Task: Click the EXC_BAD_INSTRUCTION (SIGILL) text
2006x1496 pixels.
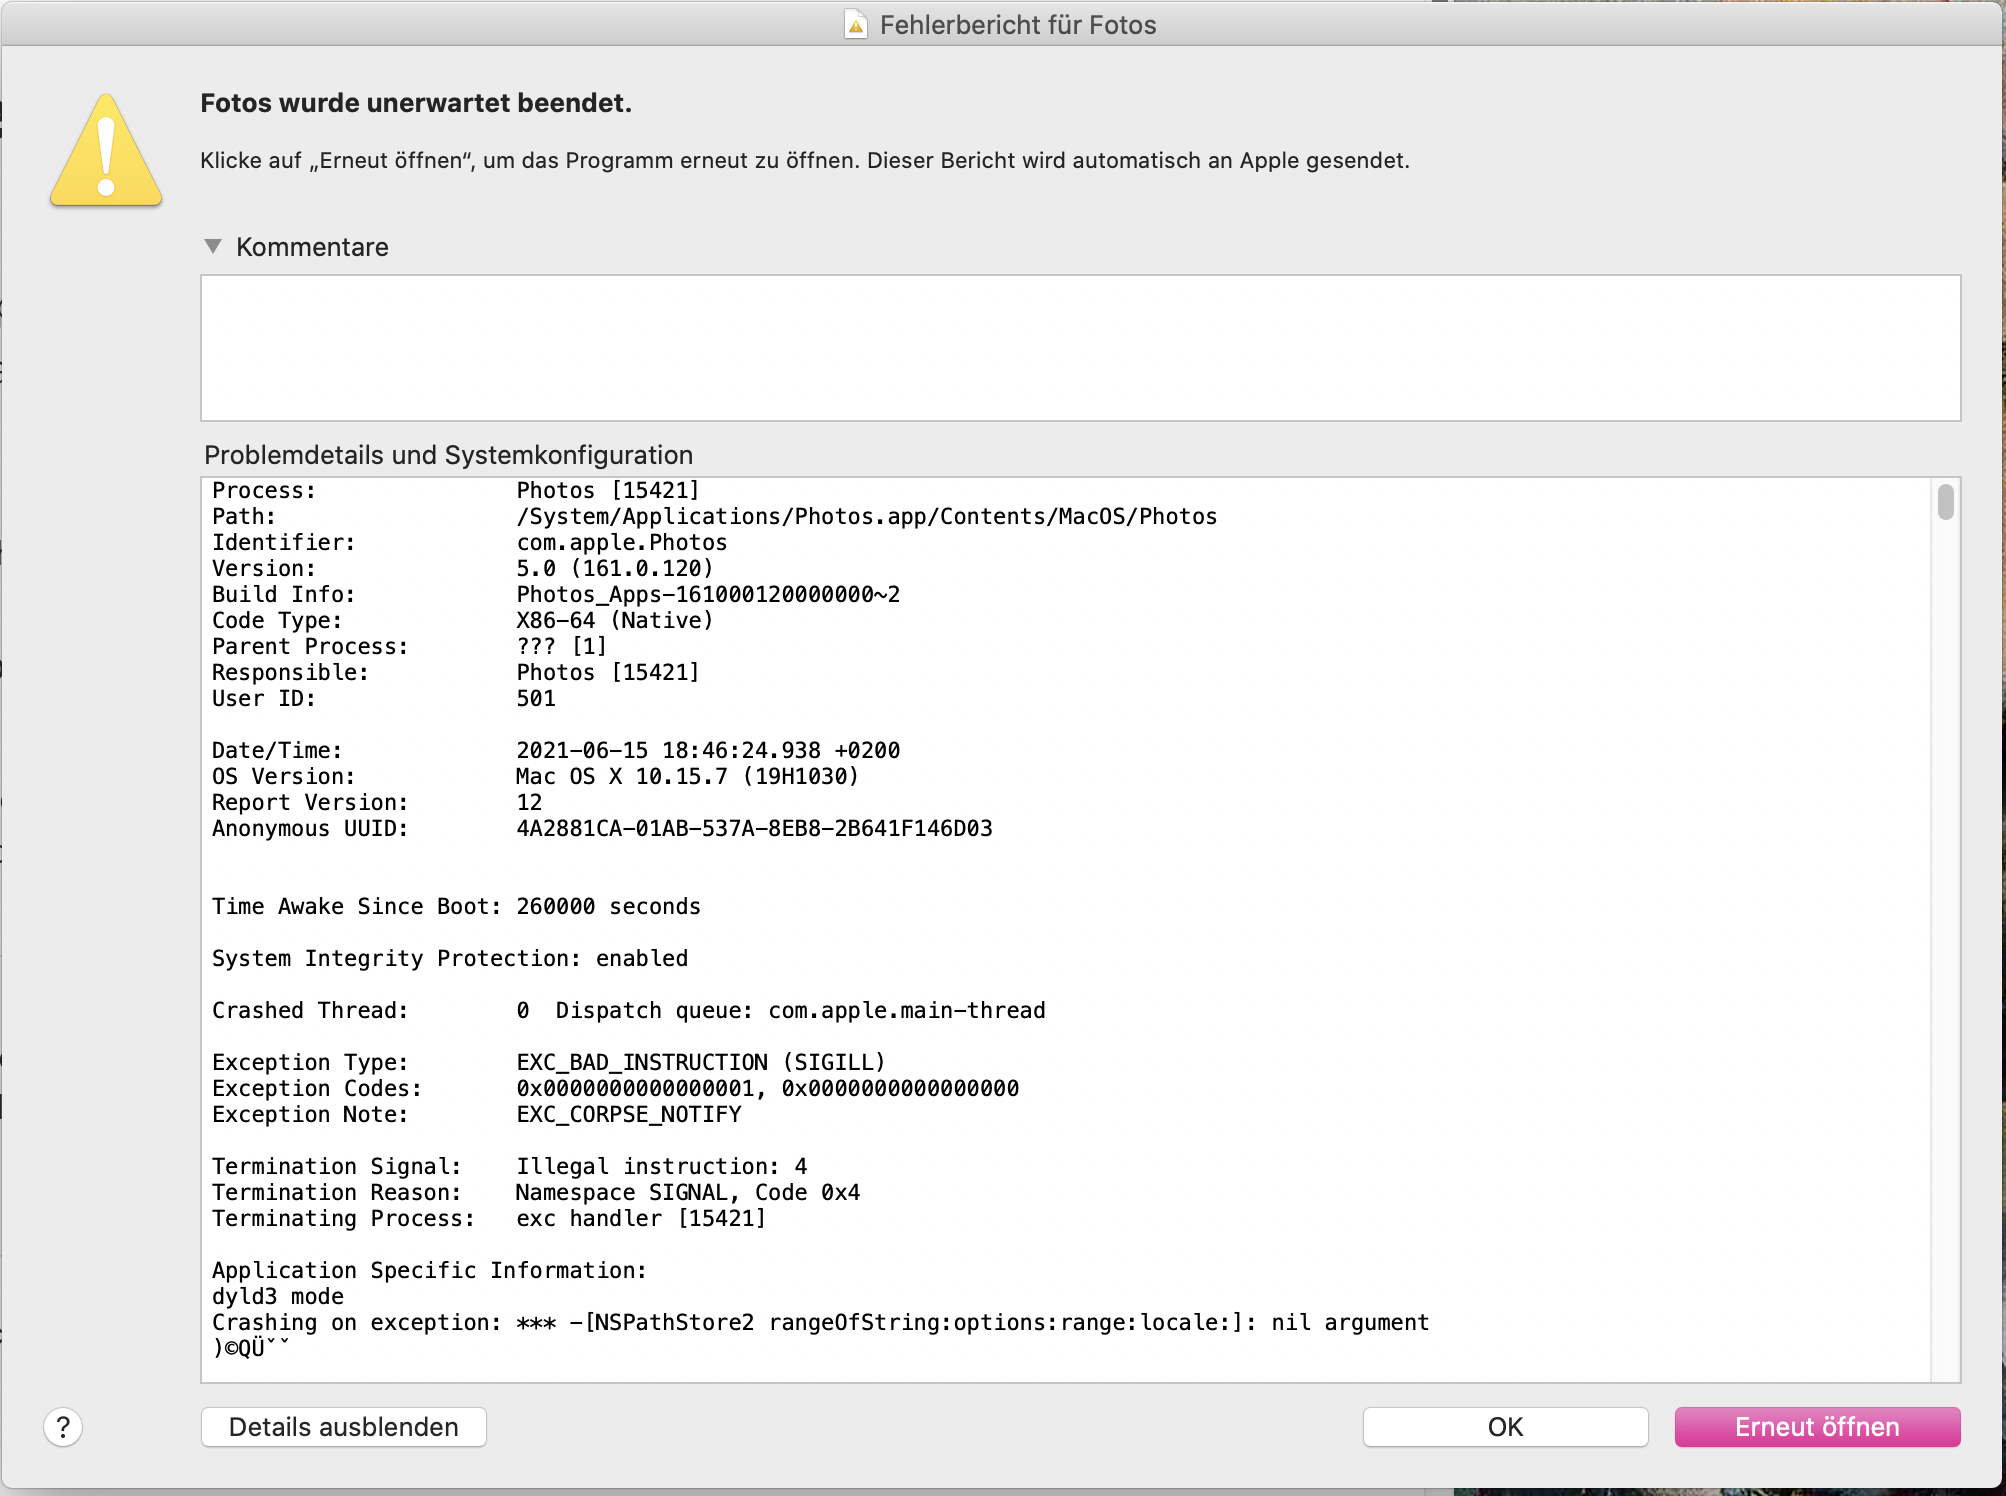Action: [700, 1063]
